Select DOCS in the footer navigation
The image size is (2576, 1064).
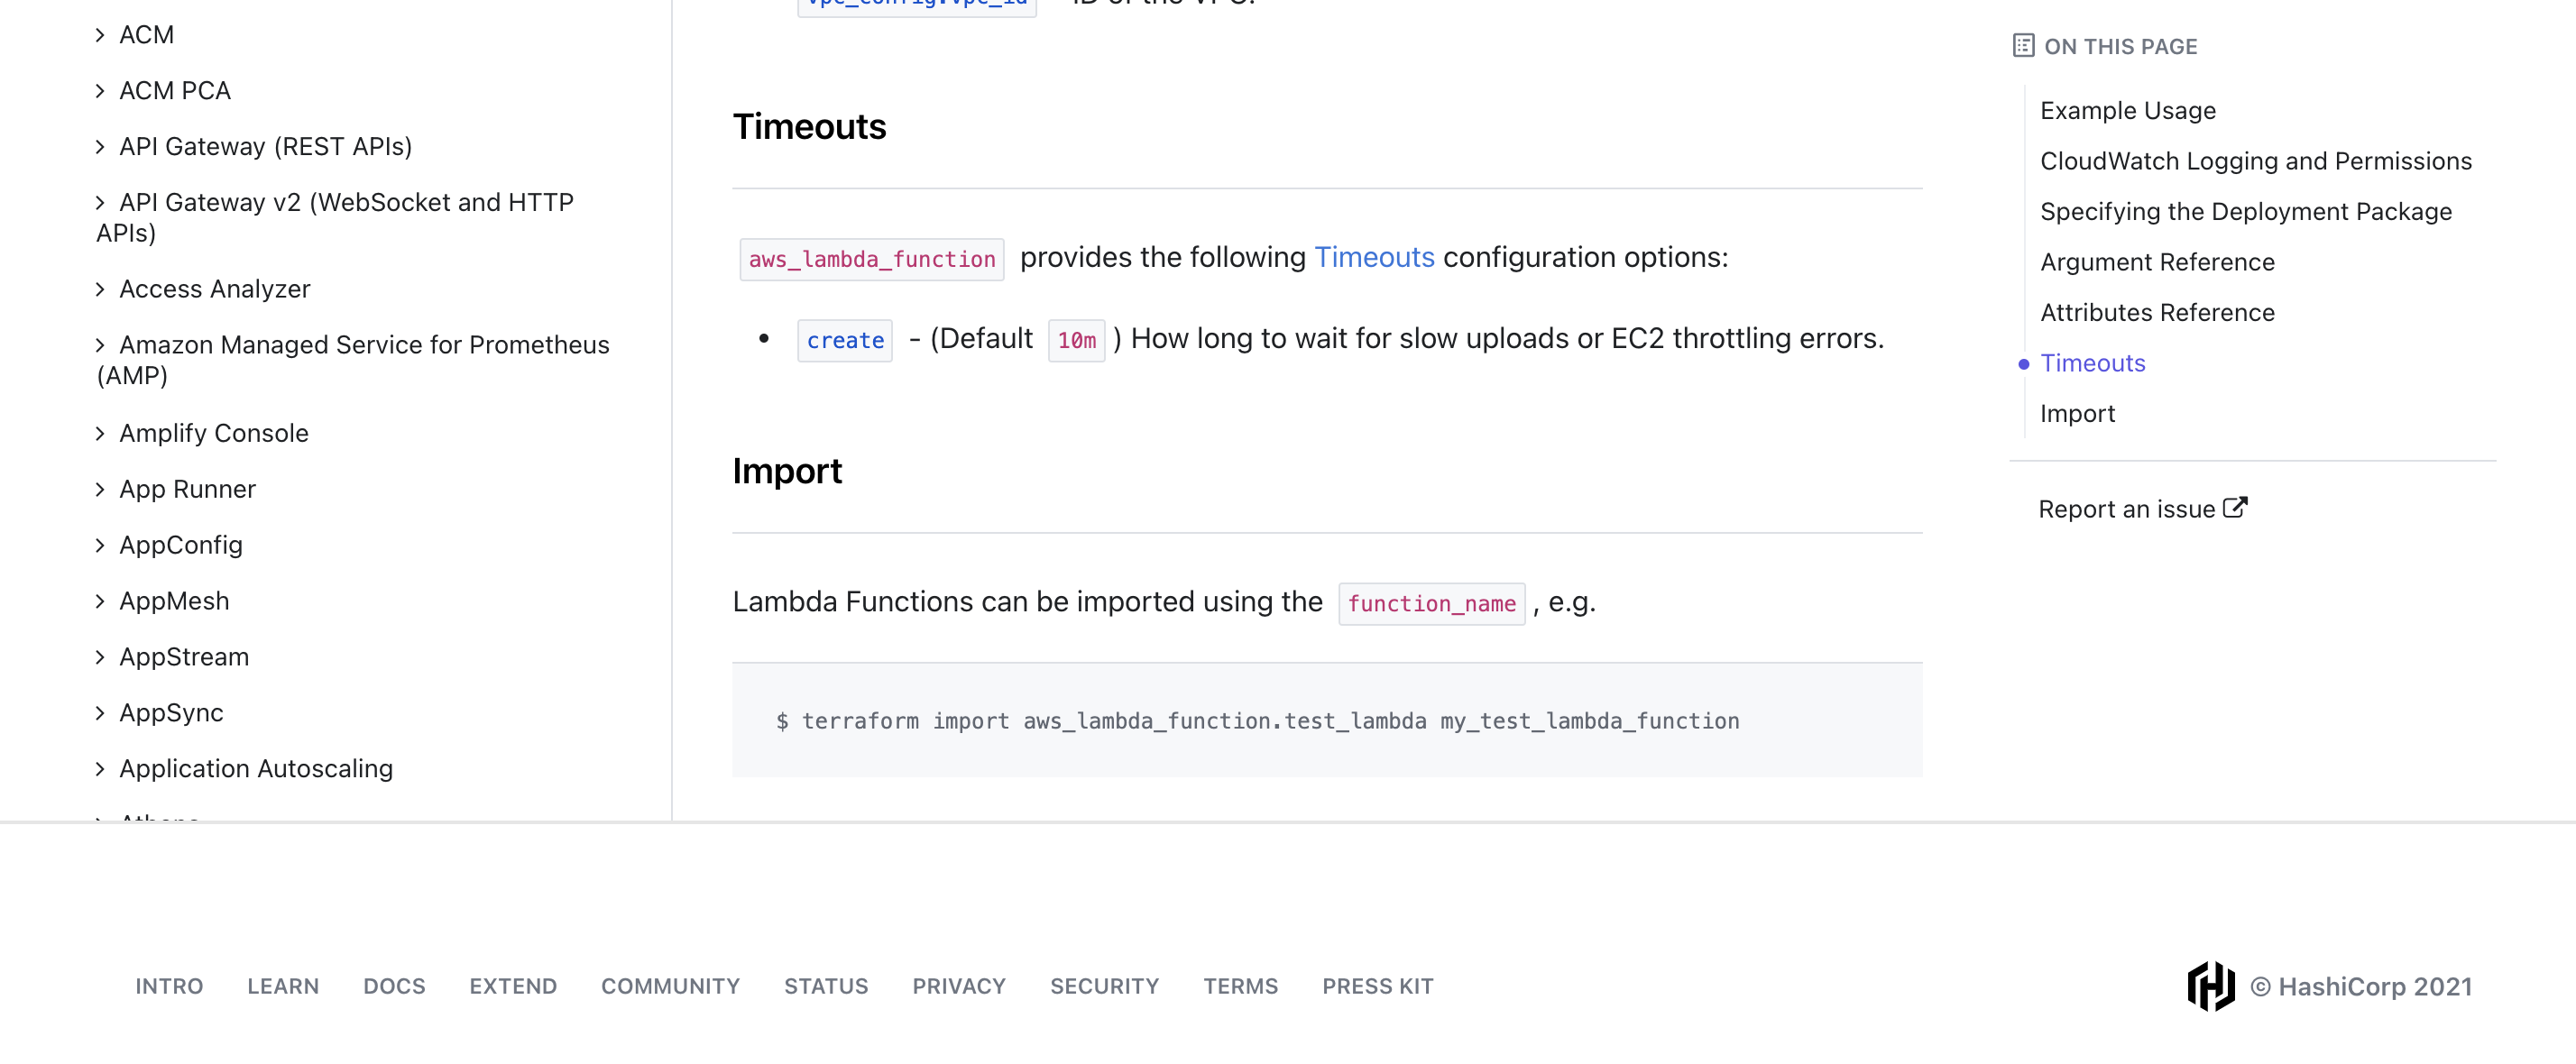[x=394, y=986]
